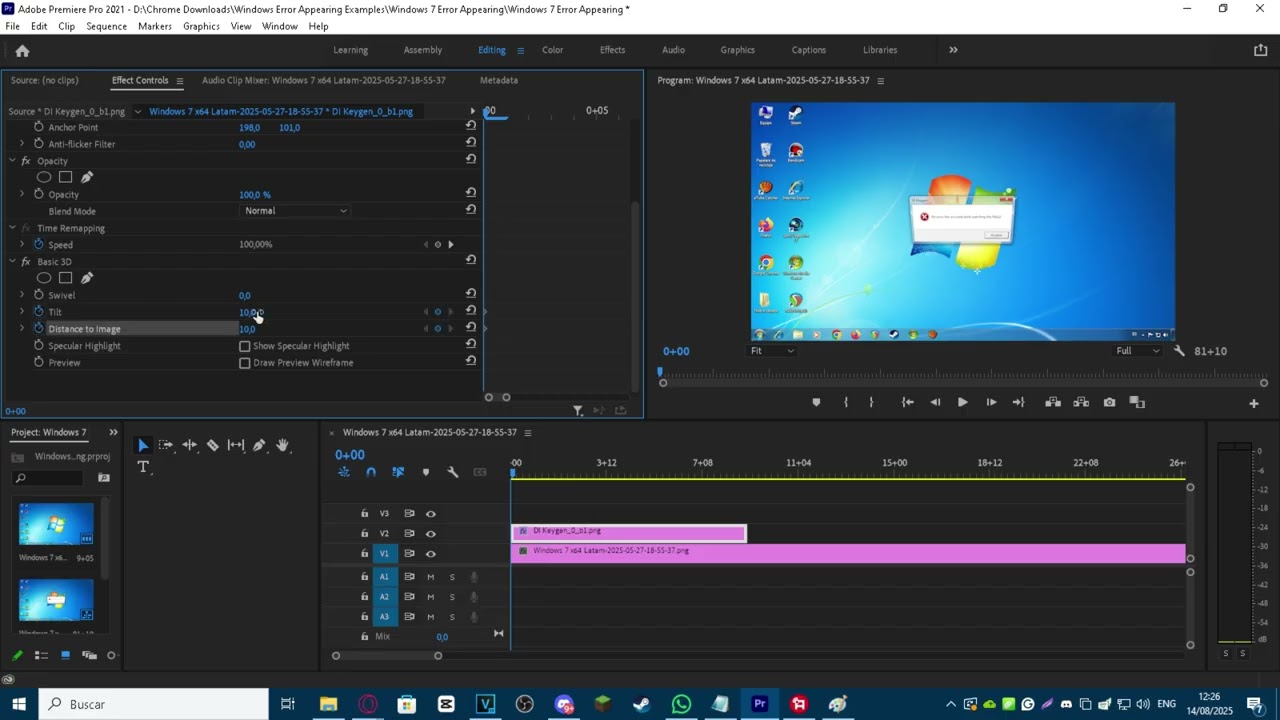Expand the Swivel property

click(22, 295)
